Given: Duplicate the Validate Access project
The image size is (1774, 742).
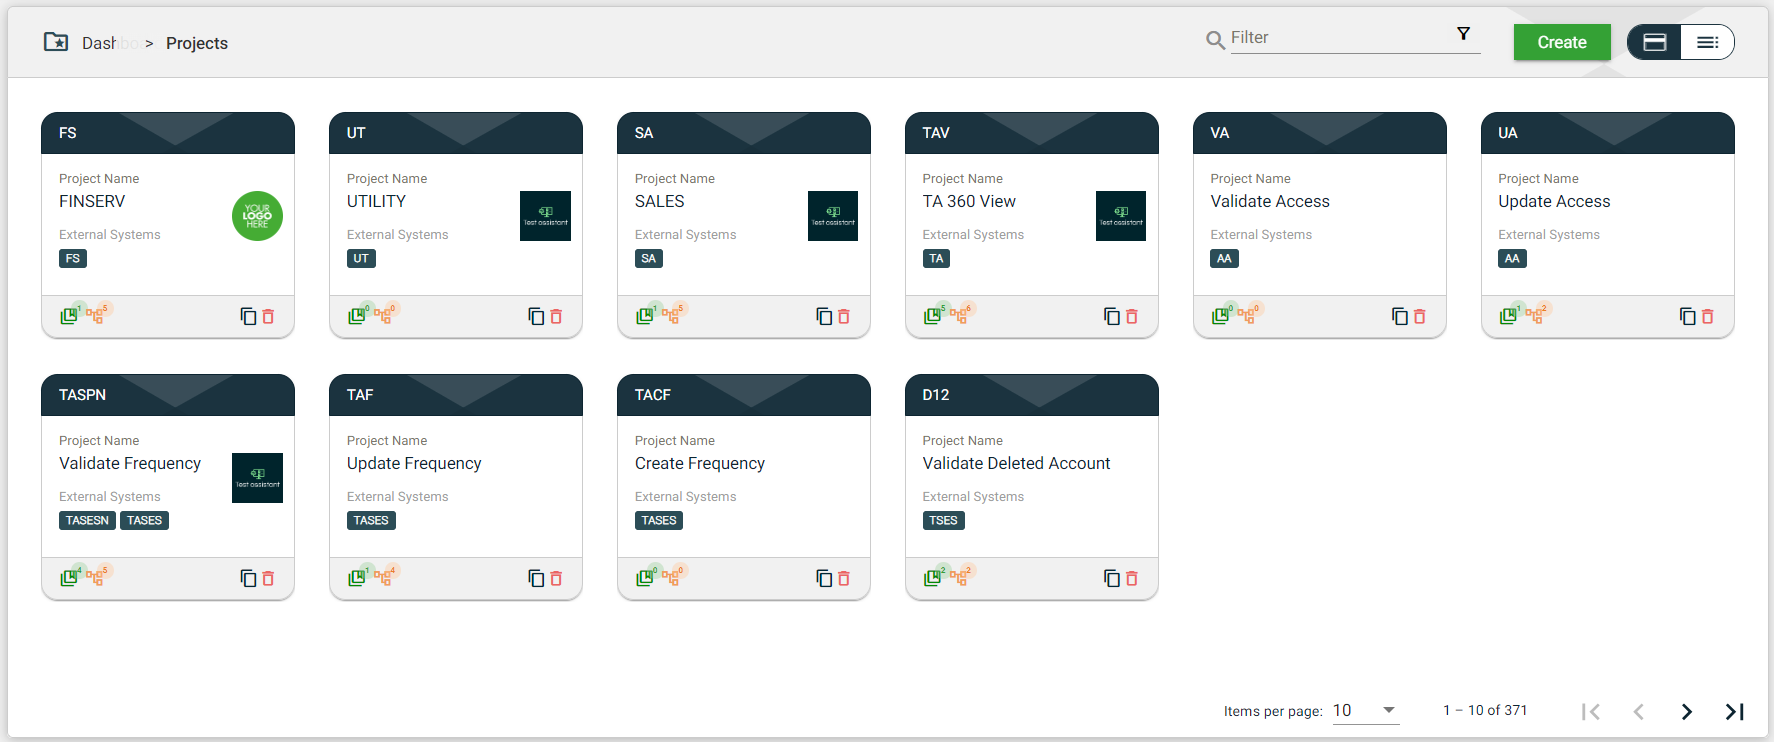Looking at the screenshot, I should click(1400, 316).
